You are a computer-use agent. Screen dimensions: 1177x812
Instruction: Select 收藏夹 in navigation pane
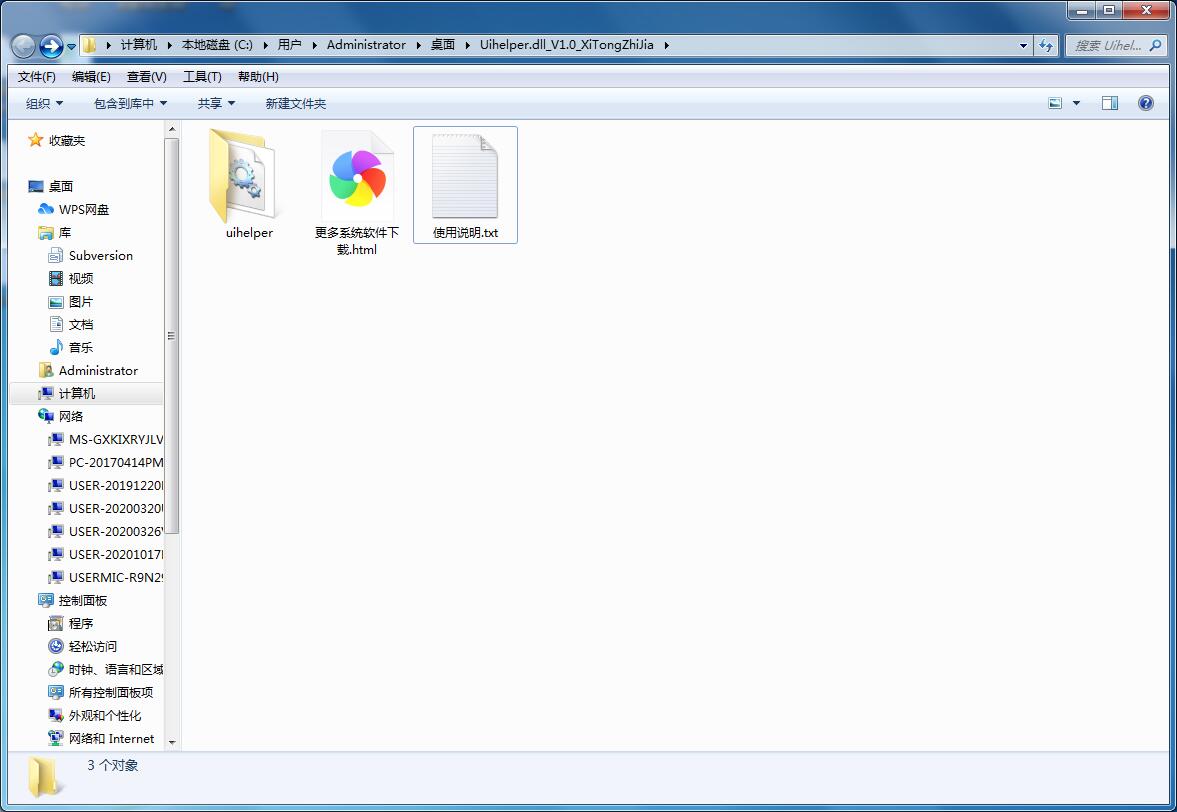click(x=67, y=140)
